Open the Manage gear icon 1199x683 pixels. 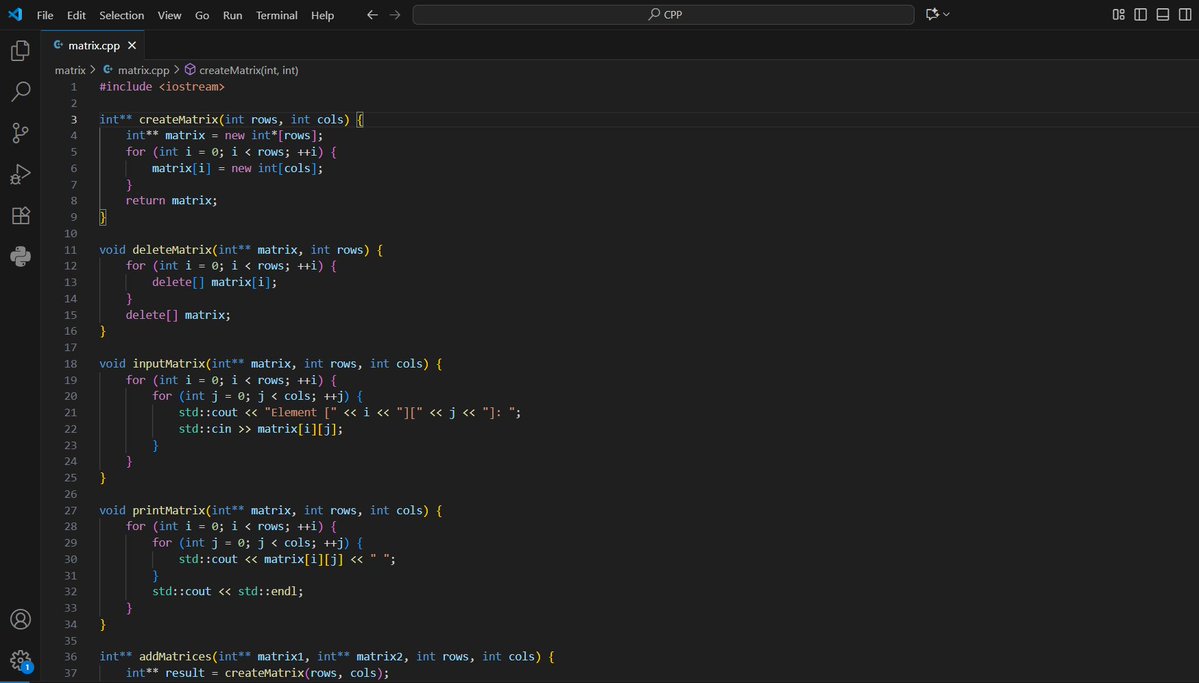[x=21, y=660]
